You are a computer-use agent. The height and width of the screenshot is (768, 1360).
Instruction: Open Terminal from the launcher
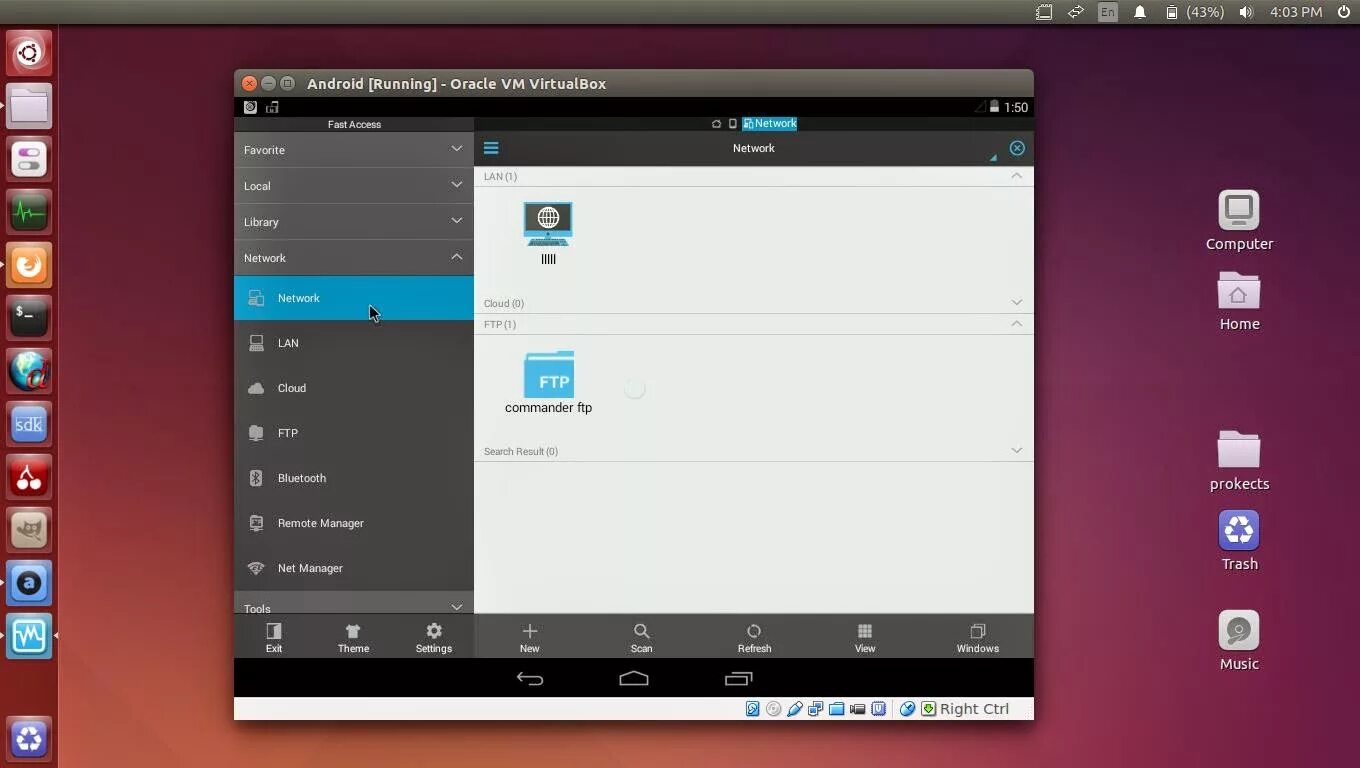pos(29,318)
